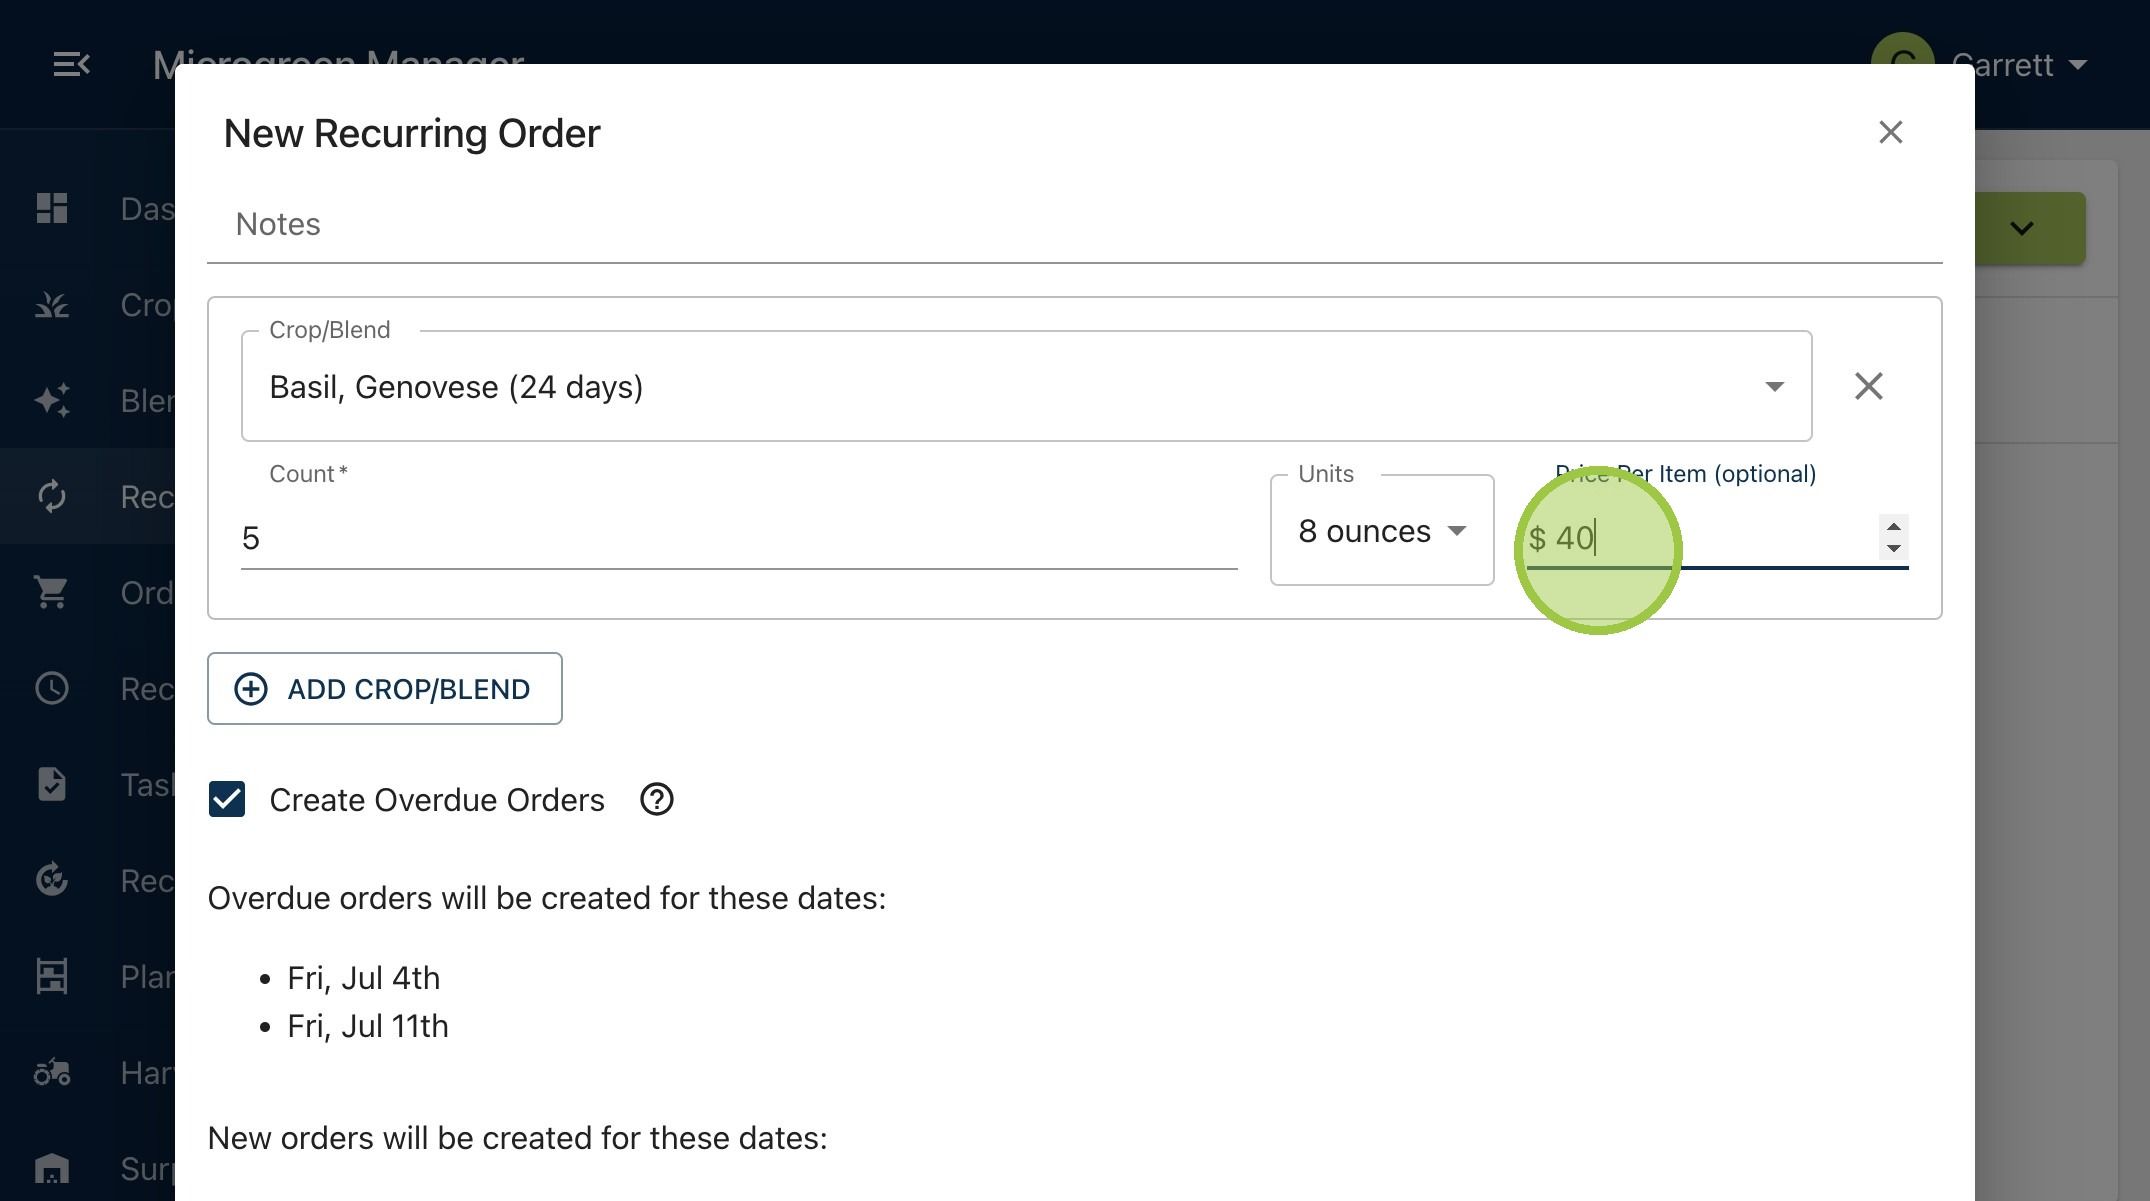Viewport: 2150px width, 1201px height.
Task: Click into the Count field
Action: pyautogui.click(x=739, y=538)
